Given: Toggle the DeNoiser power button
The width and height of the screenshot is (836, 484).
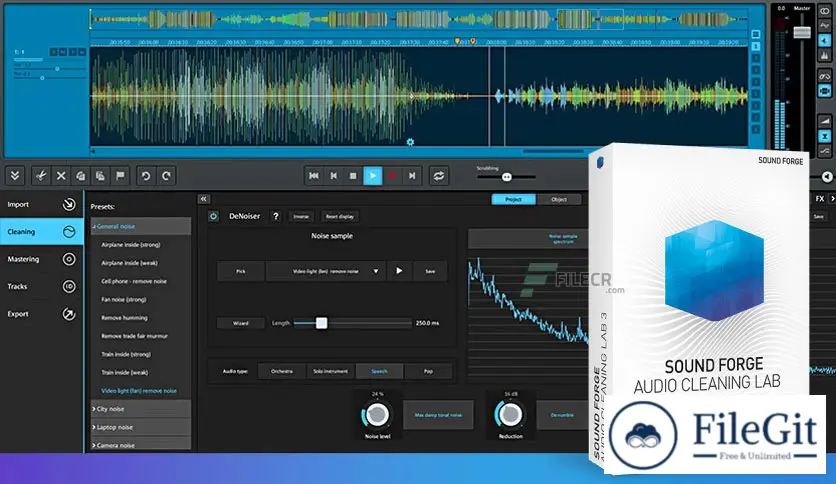Looking at the screenshot, I should pyautogui.click(x=213, y=216).
